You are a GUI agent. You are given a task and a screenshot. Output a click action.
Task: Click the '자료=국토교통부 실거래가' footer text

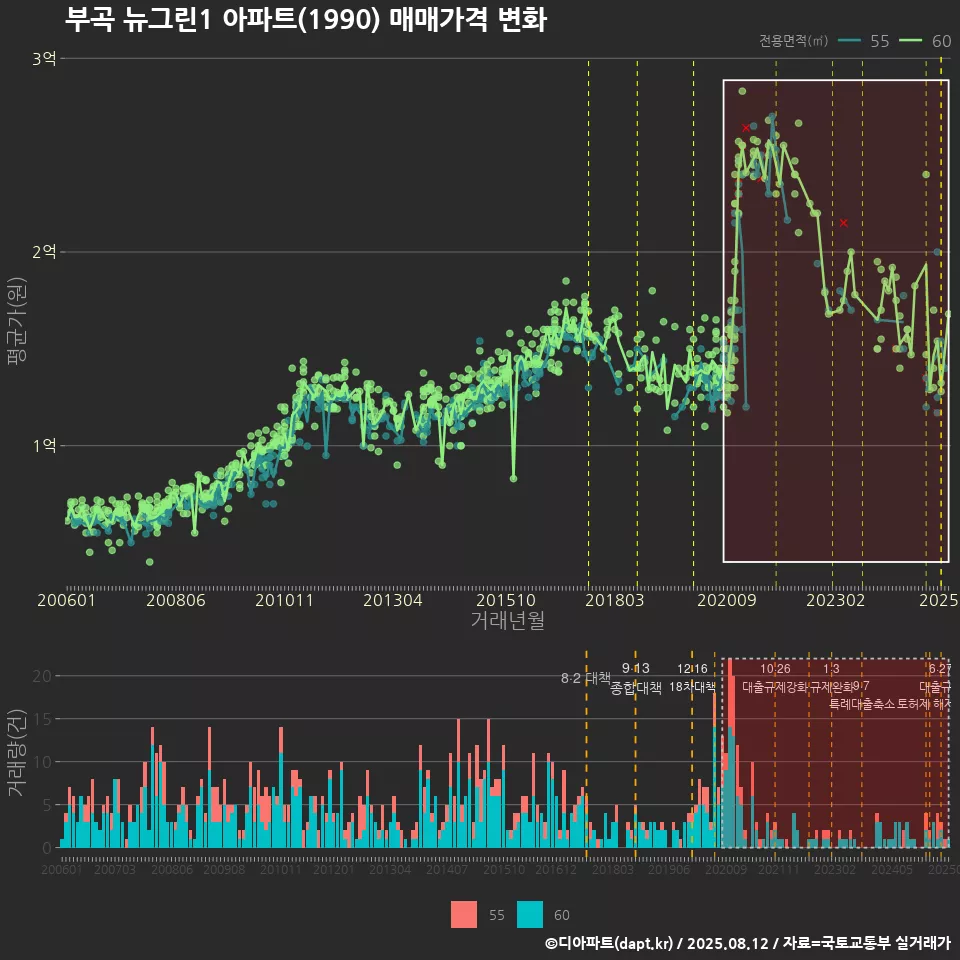(x=866, y=943)
